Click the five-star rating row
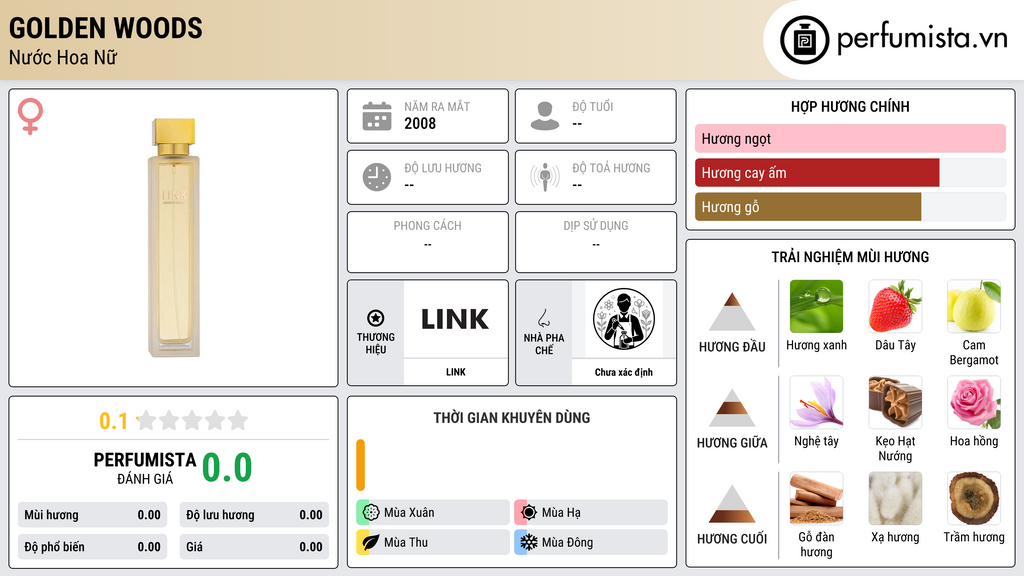The image size is (1024, 576). [193, 420]
